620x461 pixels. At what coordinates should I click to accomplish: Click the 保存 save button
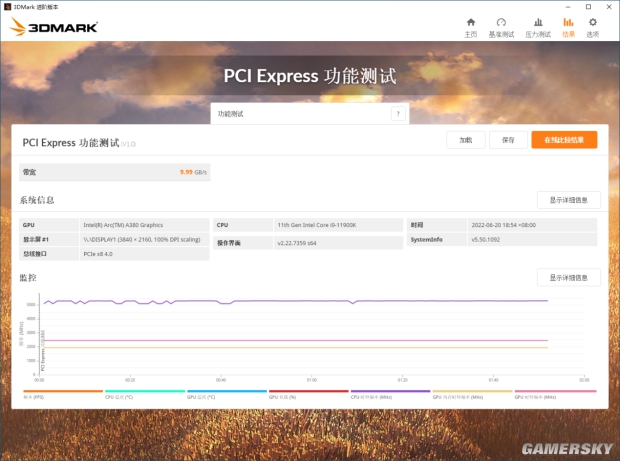click(508, 140)
